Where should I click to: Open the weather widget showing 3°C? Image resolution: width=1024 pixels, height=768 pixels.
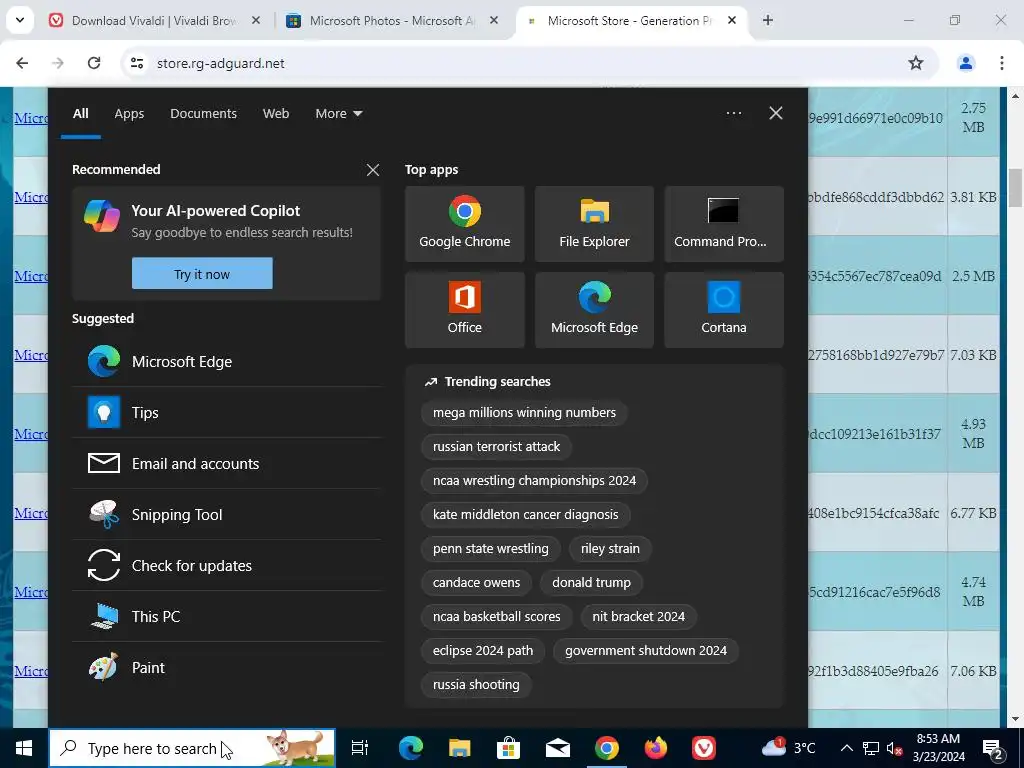coord(789,748)
